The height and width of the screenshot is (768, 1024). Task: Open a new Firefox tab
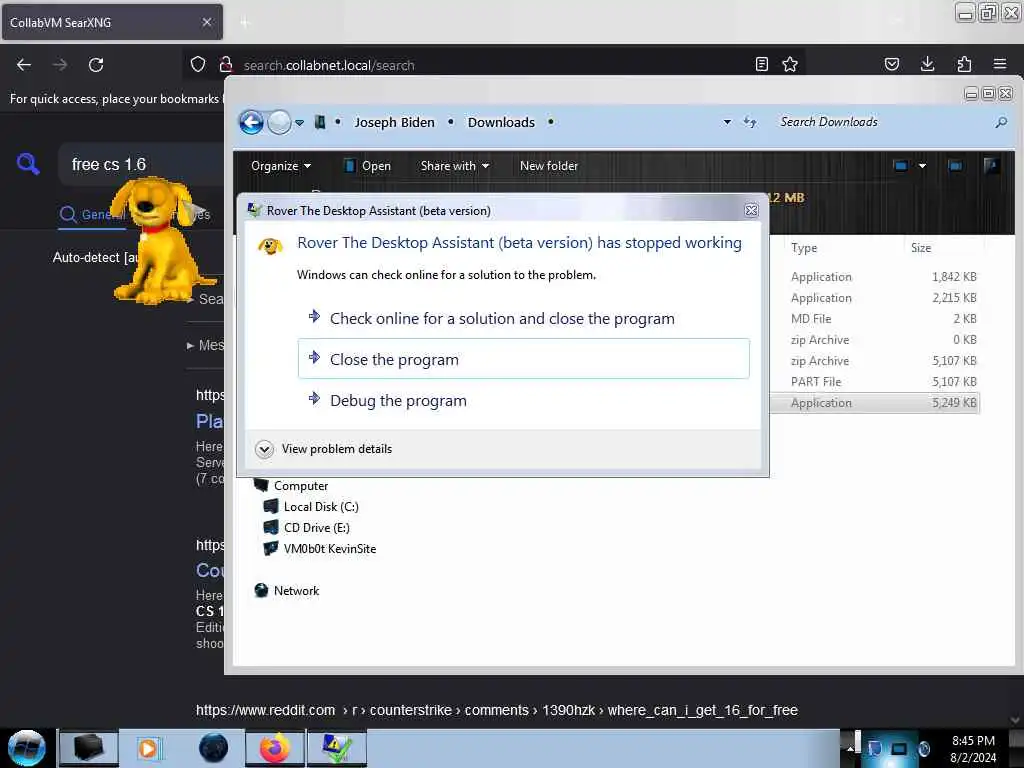click(x=245, y=23)
